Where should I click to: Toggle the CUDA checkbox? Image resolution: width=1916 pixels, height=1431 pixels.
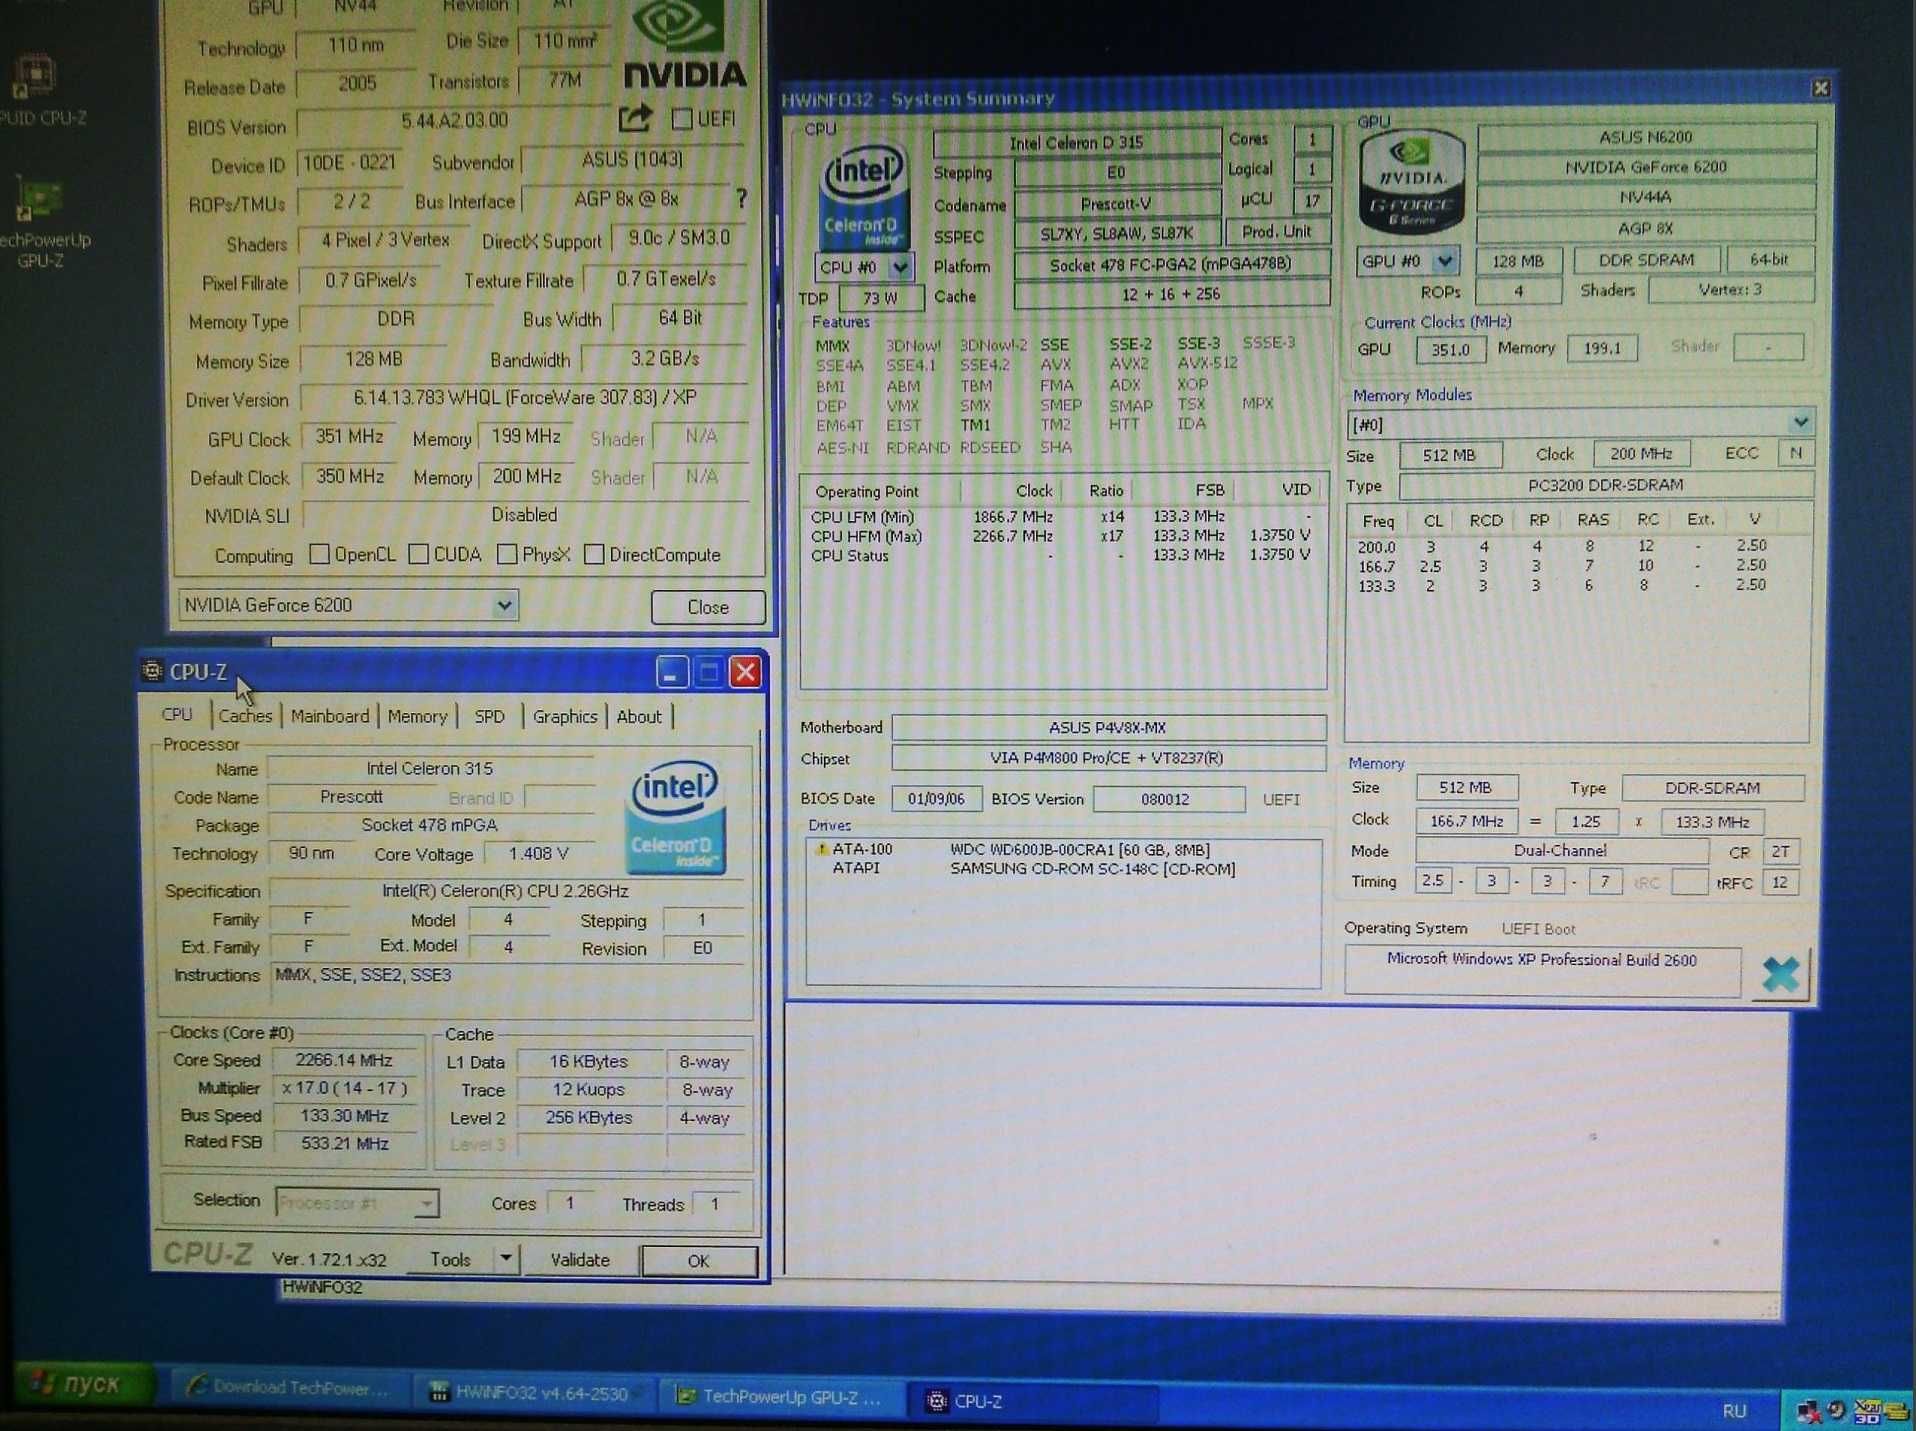click(x=419, y=554)
